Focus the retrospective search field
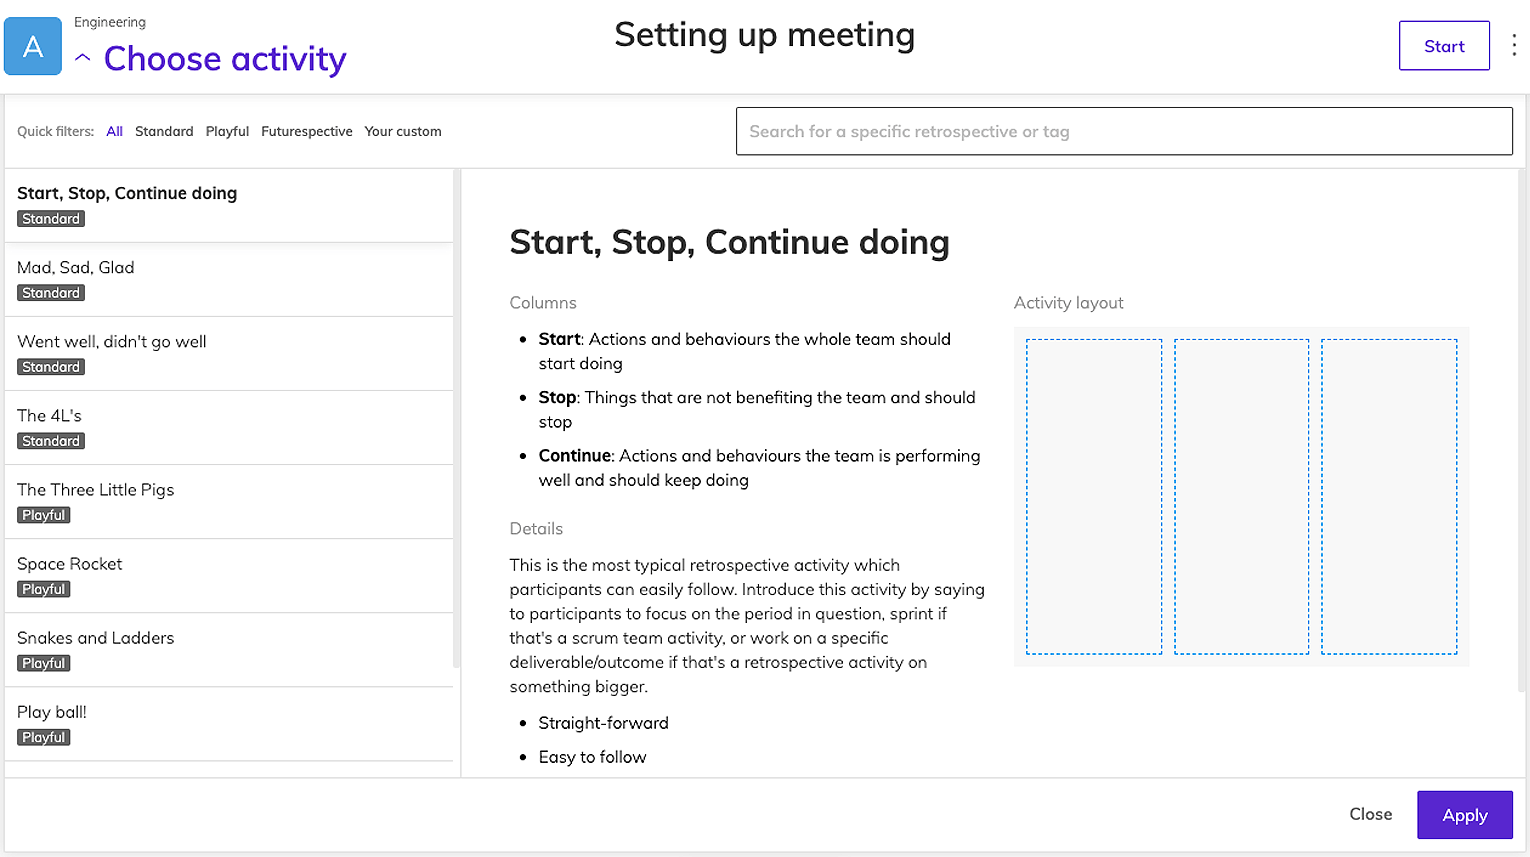The height and width of the screenshot is (857, 1530). [1123, 131]
